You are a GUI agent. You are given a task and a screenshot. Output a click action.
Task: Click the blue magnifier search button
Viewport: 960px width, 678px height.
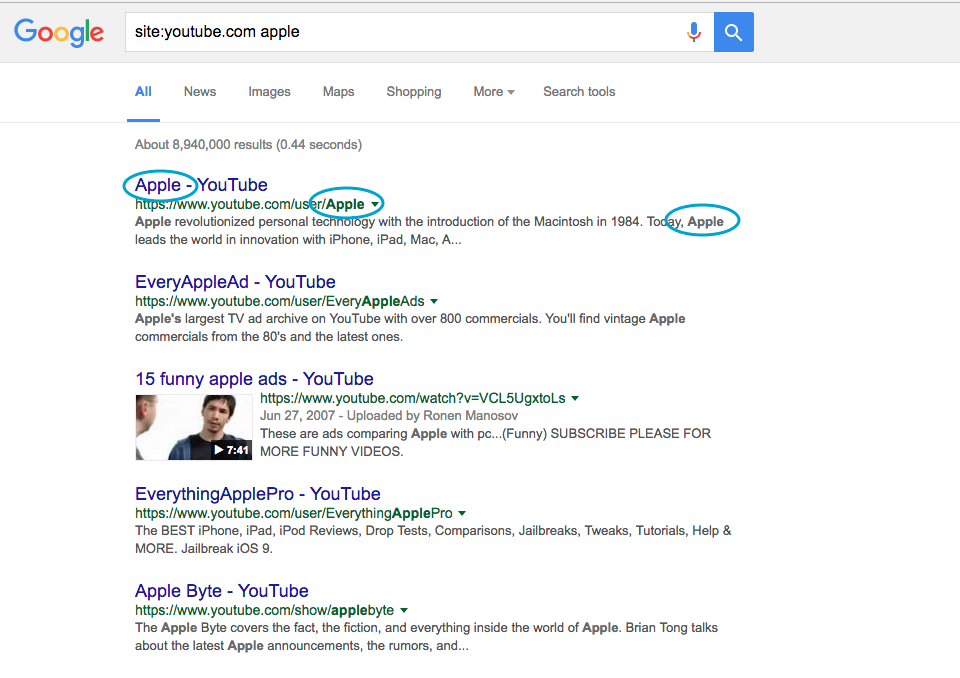click(733, 32)
